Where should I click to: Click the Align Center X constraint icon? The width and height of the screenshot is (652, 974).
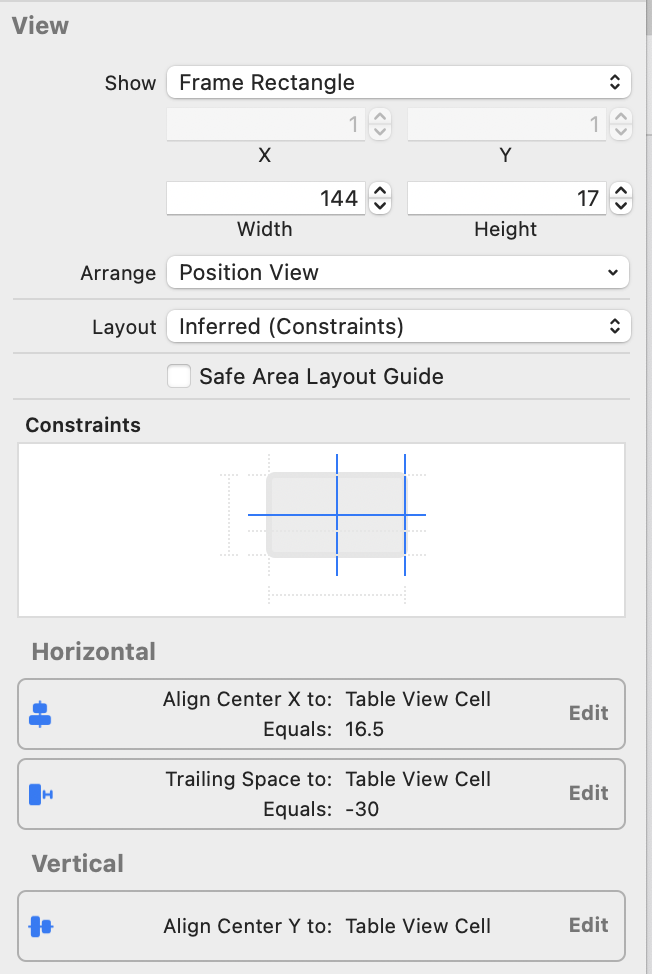point(40,714)
